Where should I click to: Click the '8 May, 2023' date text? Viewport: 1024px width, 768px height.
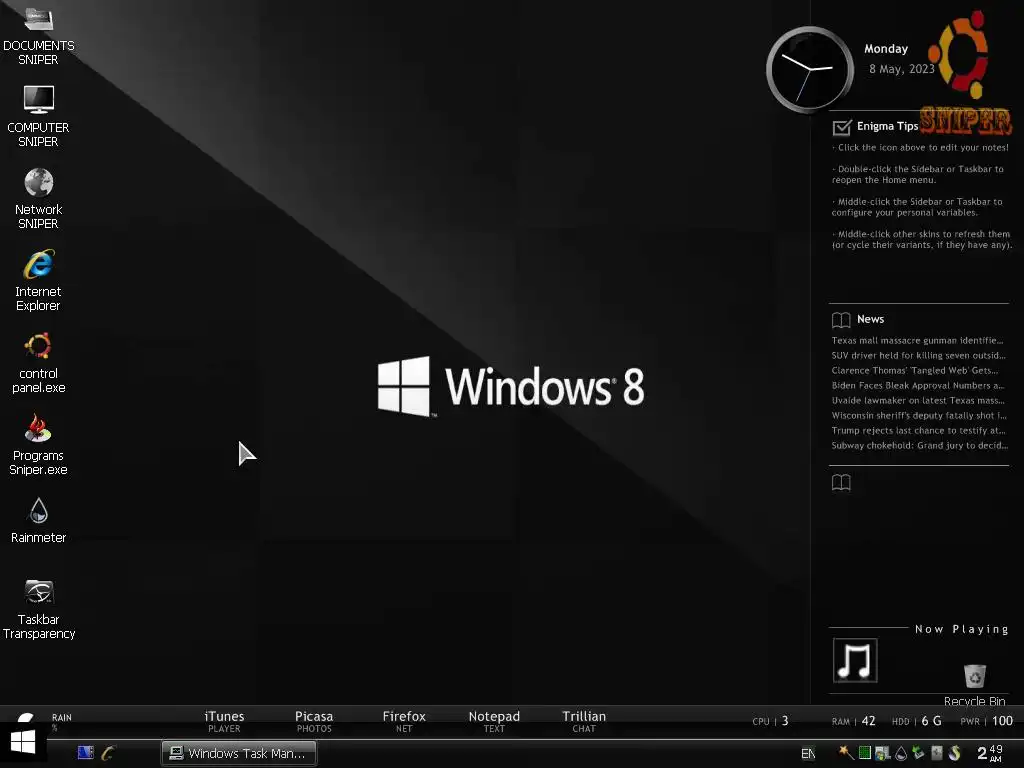(902, 69)
